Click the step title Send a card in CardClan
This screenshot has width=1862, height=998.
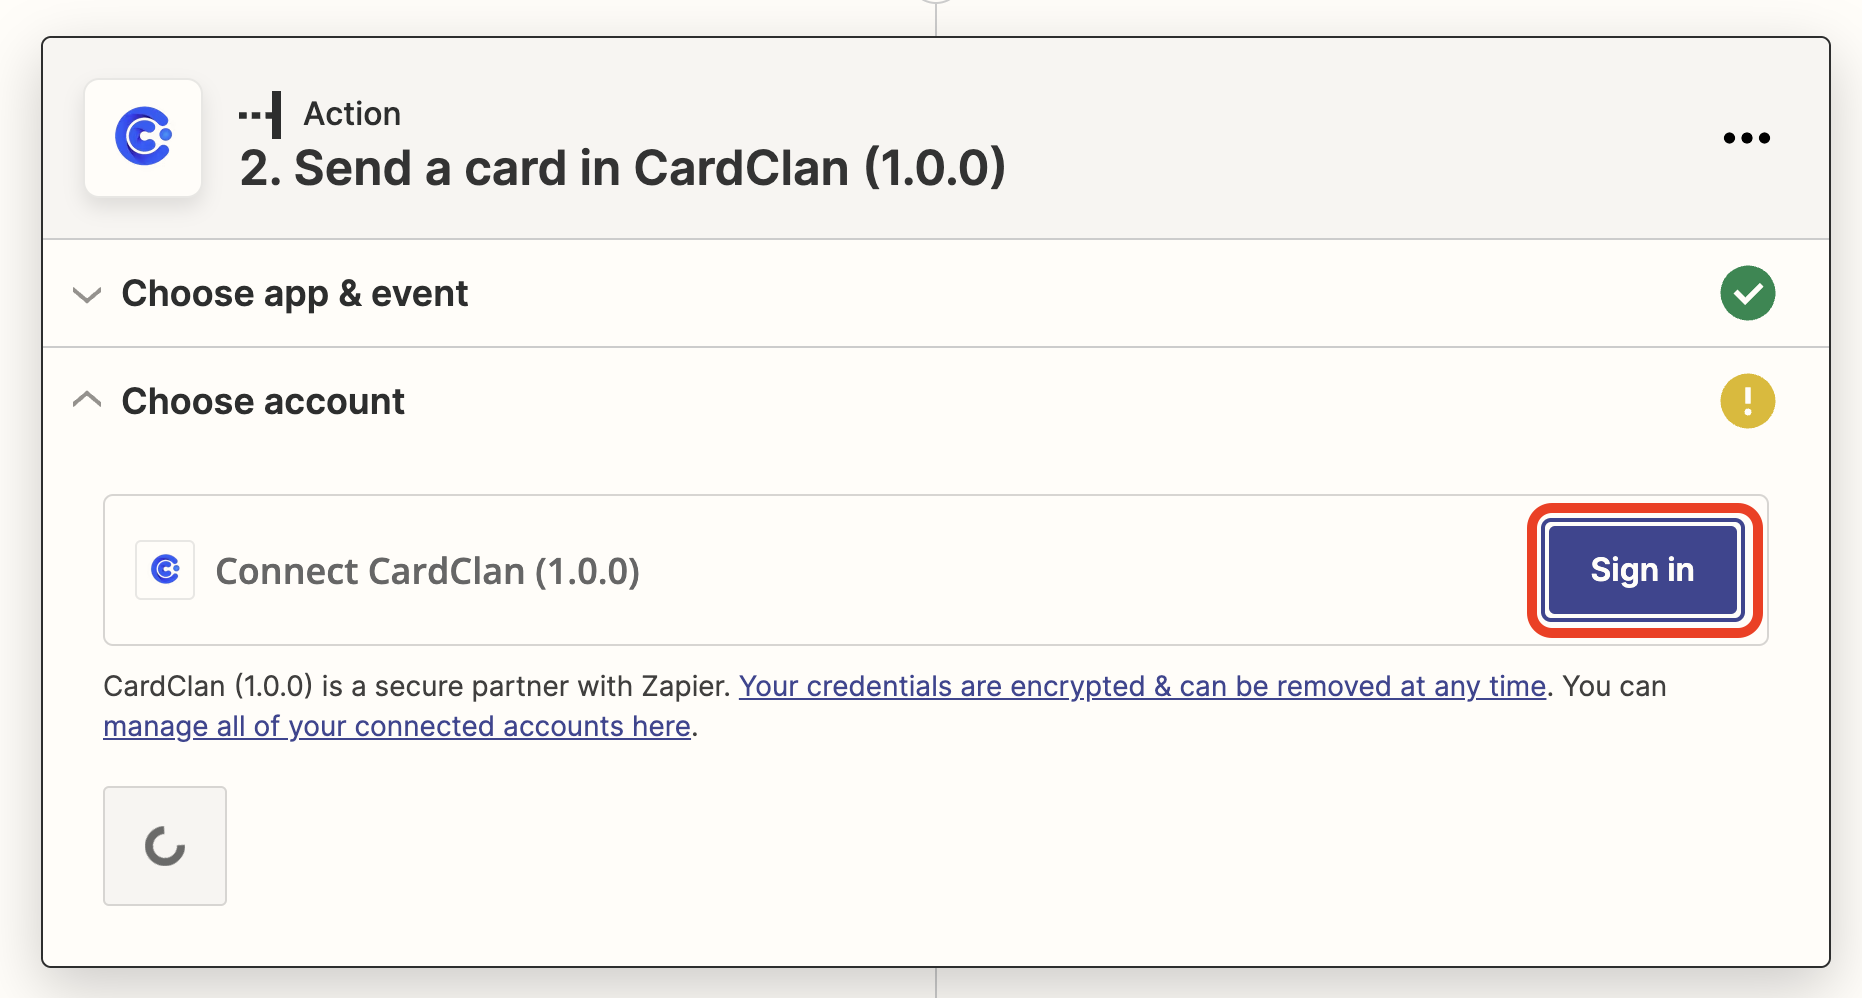[x=622, y=168]
